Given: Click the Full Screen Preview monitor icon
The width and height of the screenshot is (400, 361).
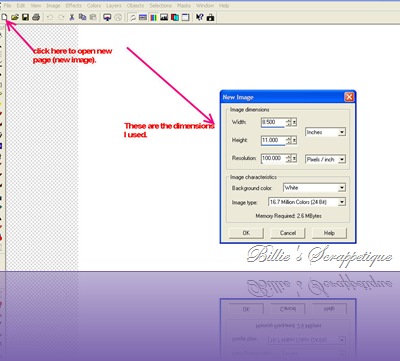Looking at the screenshot, I should 107,17.
